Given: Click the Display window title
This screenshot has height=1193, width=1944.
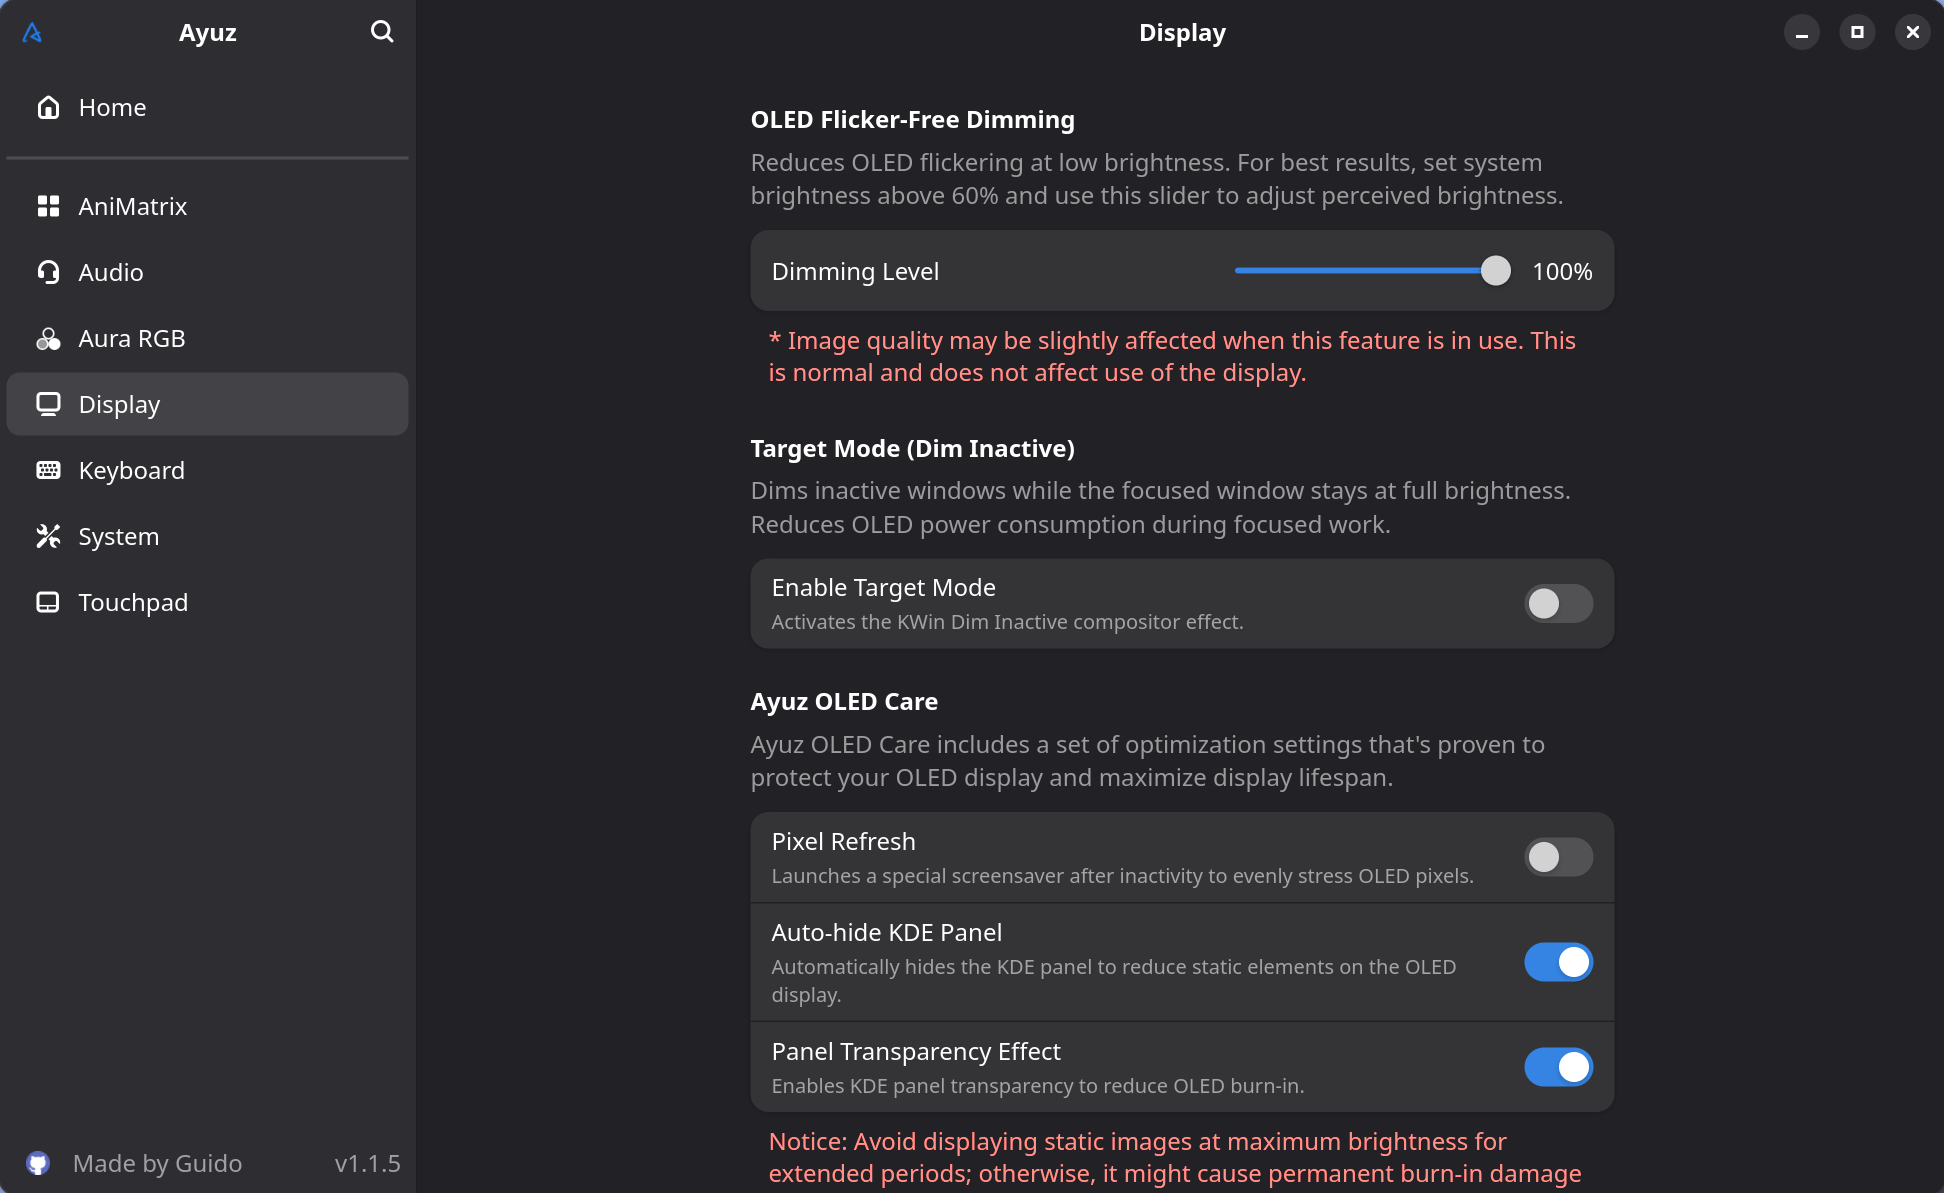Looking at the screenshot, I should pyautogui.click(x=1182, y=32).
